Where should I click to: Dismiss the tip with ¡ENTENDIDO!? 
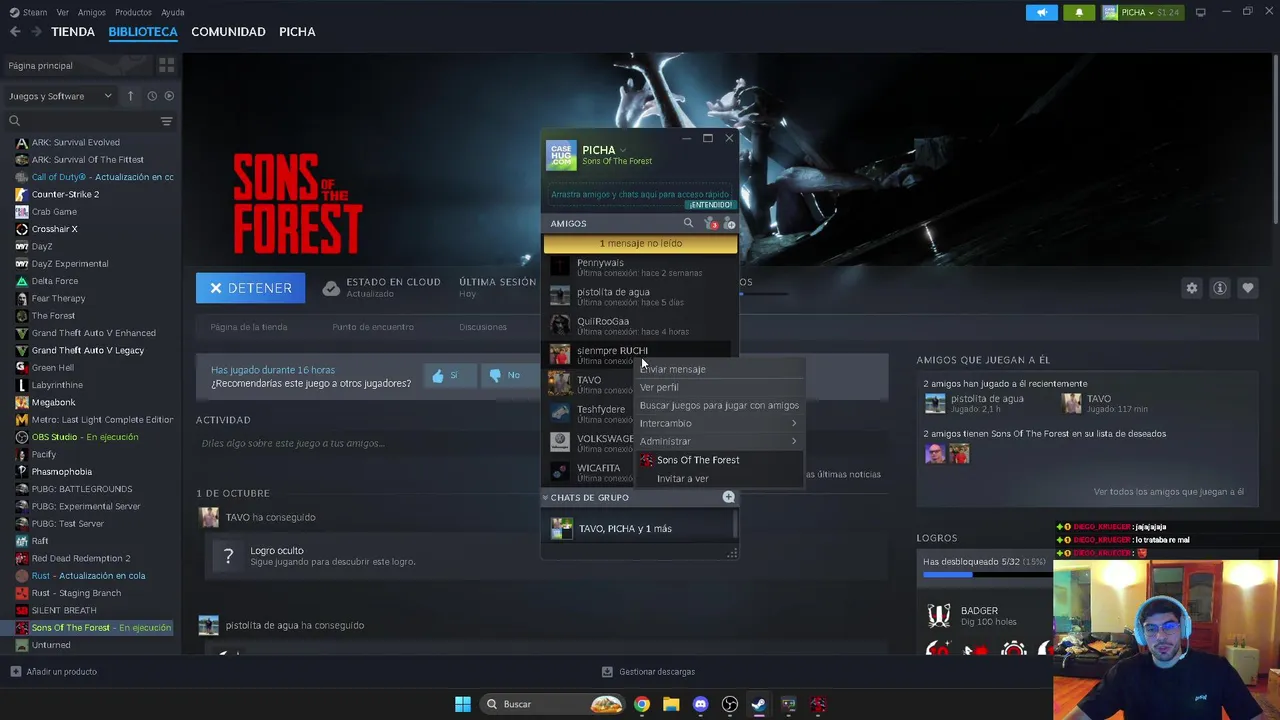pyautogui.click(x=711, y=204)
